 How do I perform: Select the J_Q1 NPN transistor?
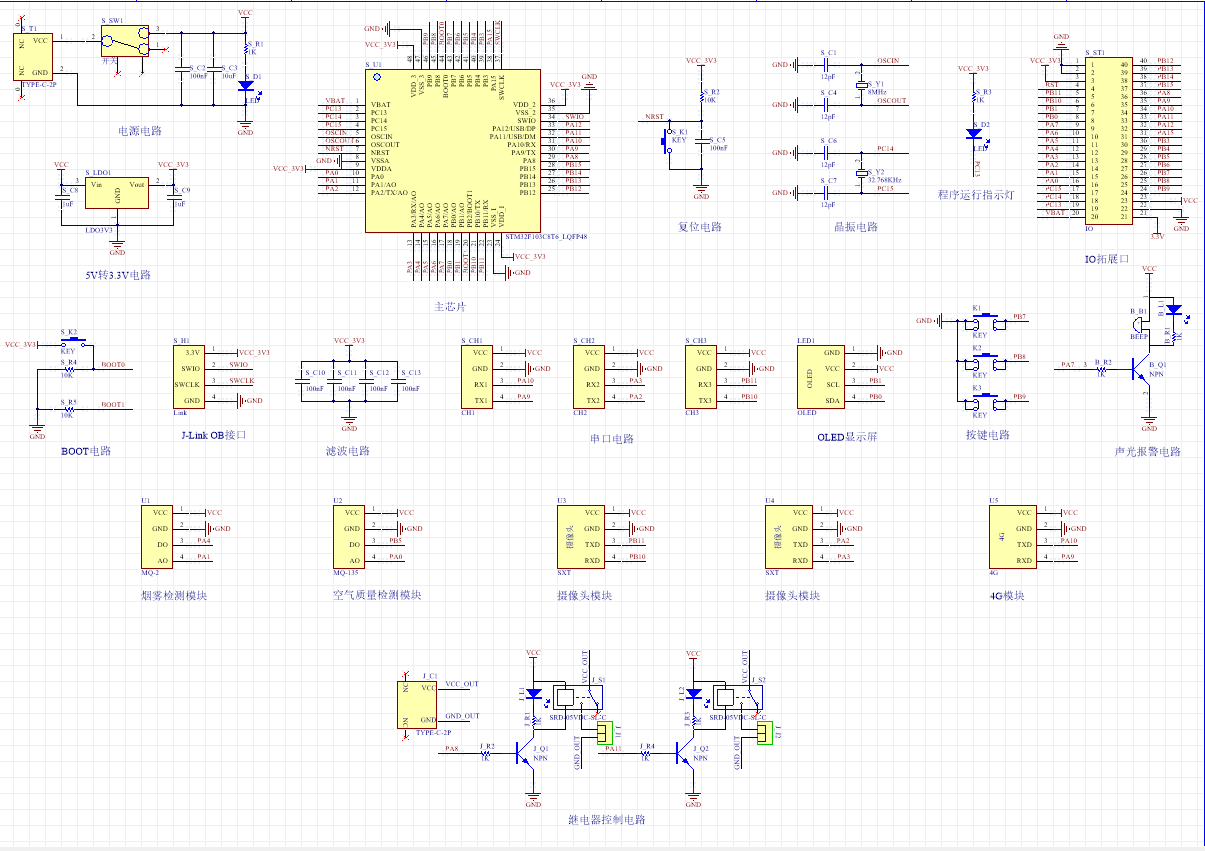[x=526, y=755]
